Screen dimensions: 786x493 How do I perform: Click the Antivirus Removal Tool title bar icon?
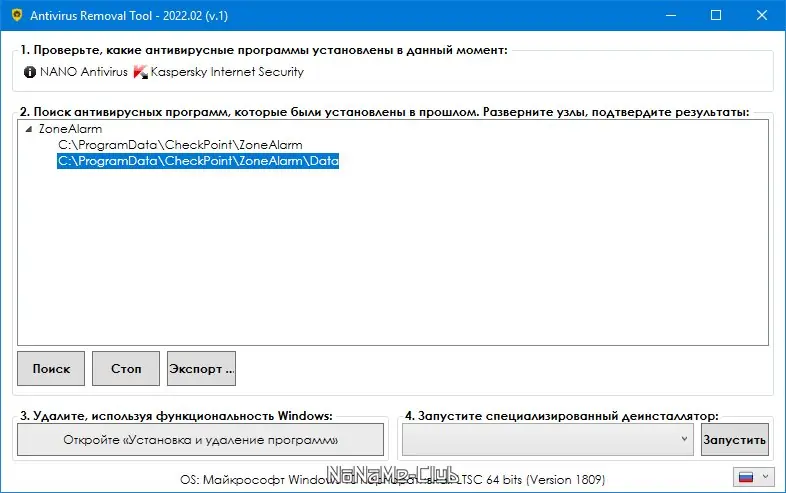point(17,15)
